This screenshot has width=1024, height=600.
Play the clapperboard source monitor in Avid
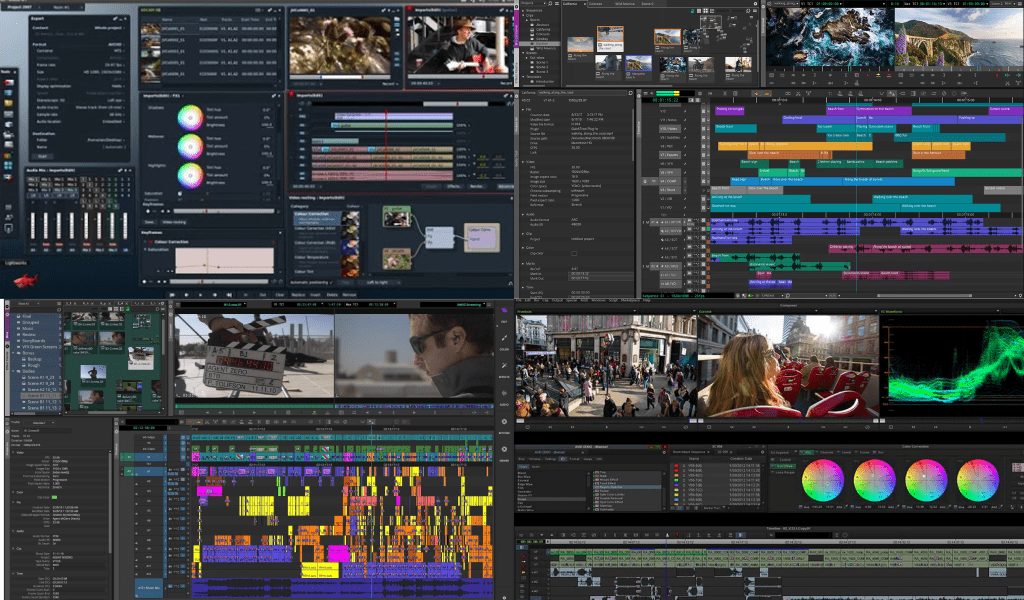pyautogui.click(x=254, y=413)
